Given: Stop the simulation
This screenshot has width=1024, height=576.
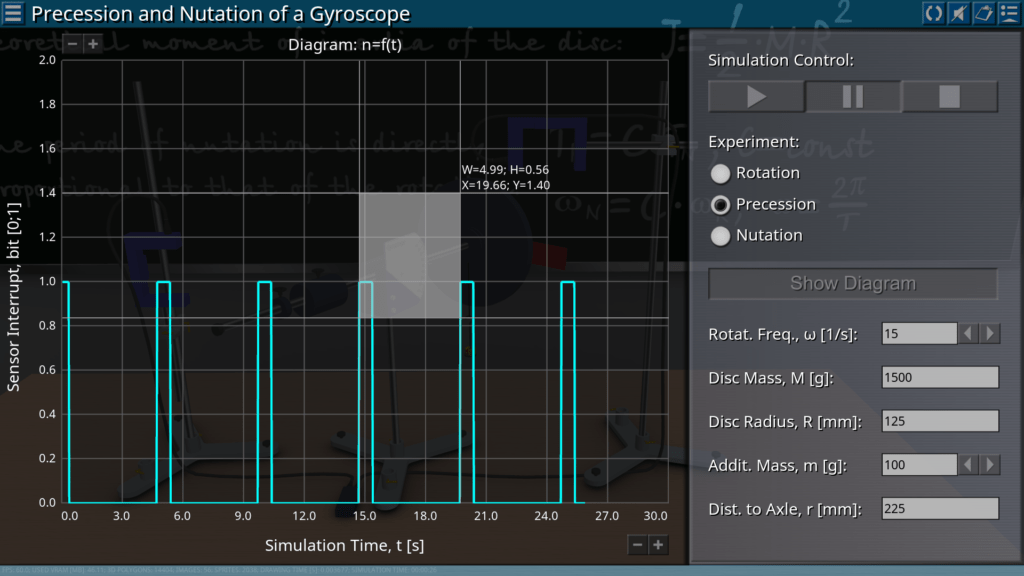Looking at the screenshot, I should coord(949,97).
